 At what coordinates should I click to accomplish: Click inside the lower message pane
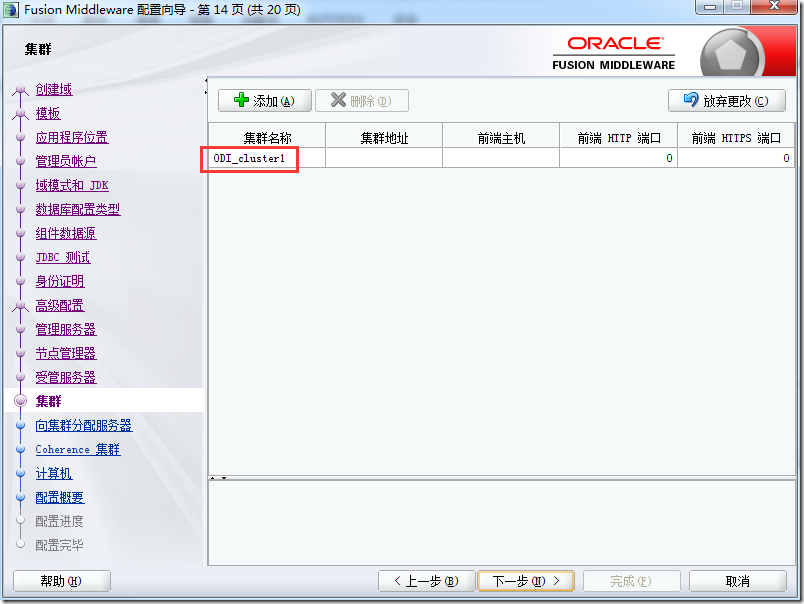coord(501,522)
